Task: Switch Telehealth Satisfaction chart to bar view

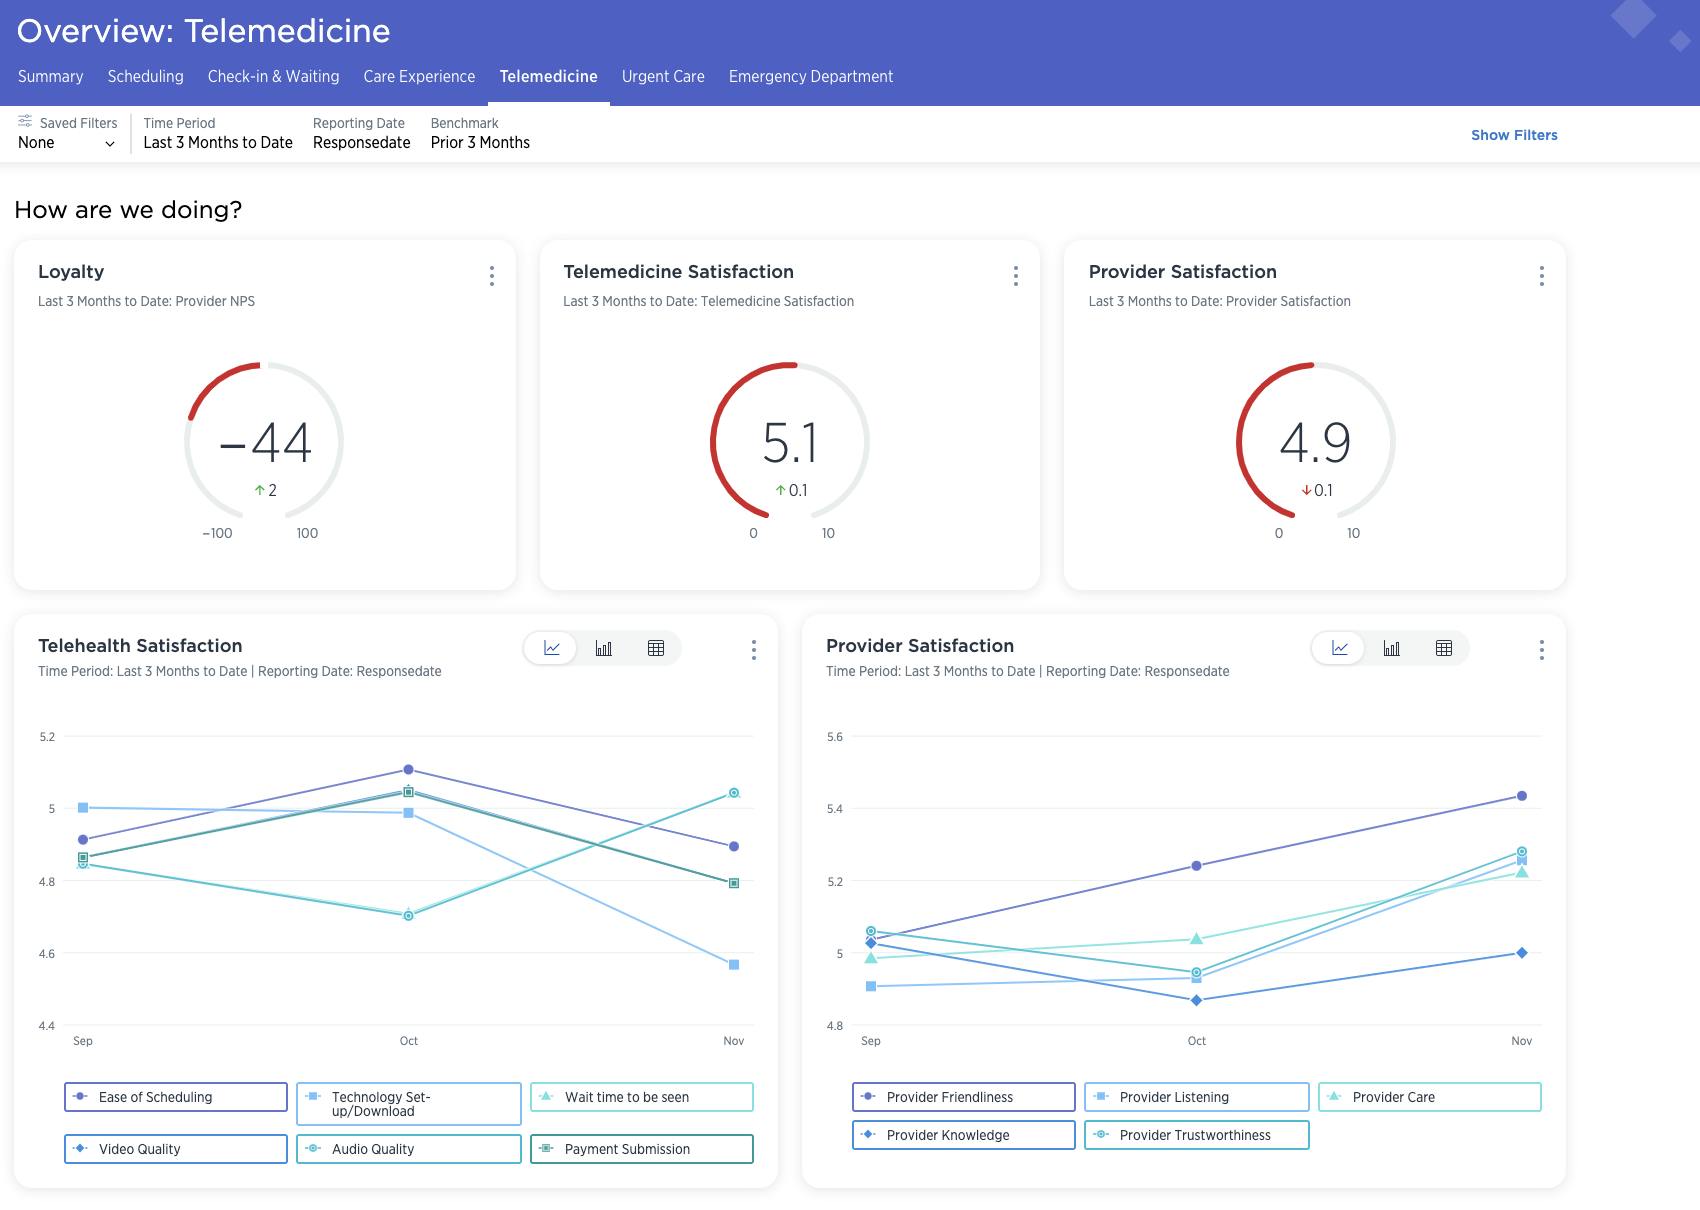Action: pyautogui.click(x=603, y=648)
